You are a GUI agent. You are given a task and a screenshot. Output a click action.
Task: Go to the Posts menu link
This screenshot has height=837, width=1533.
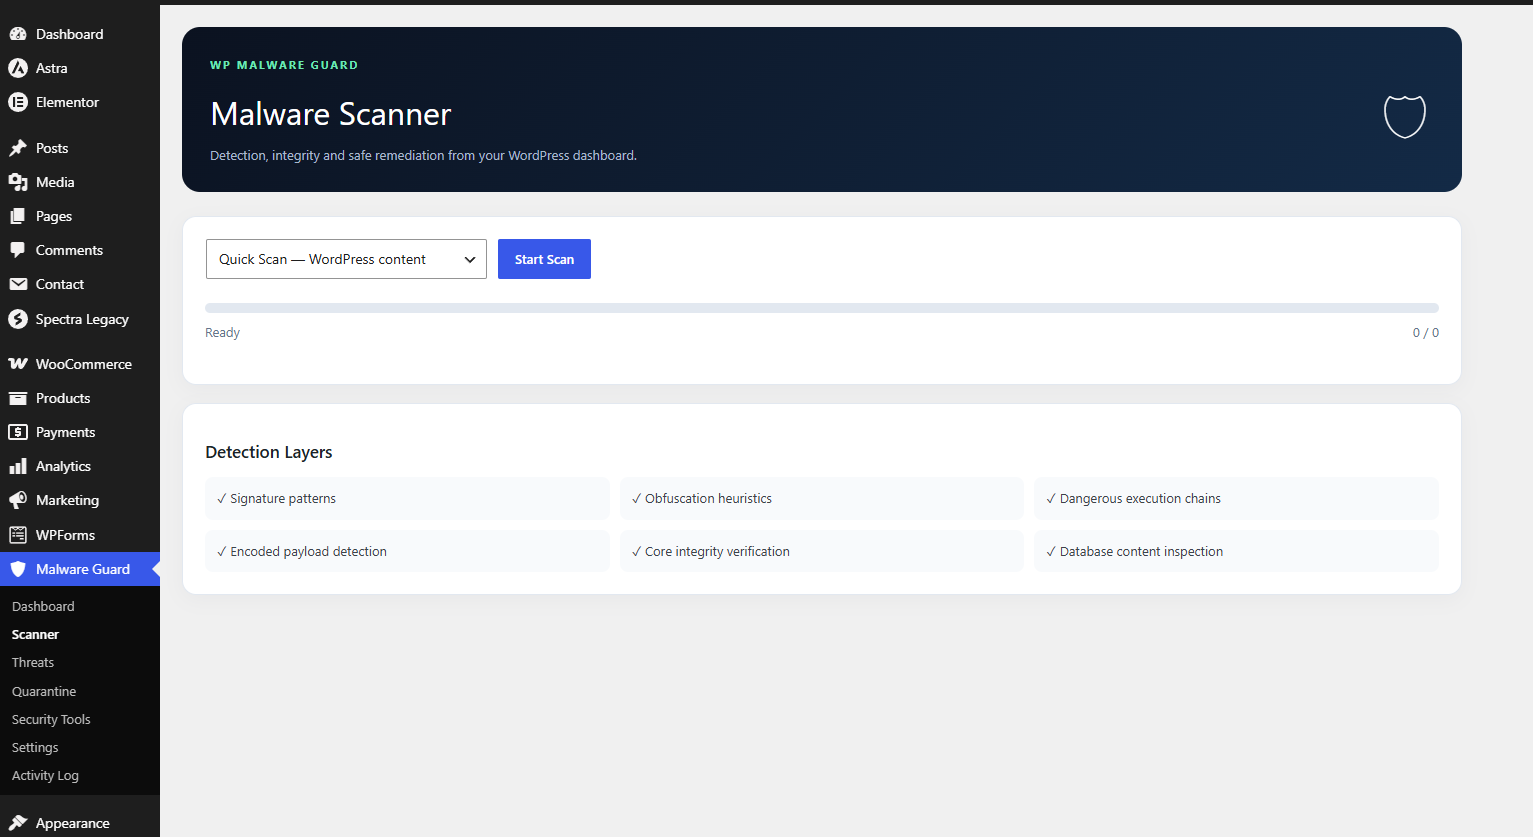(x=80, y=148)
